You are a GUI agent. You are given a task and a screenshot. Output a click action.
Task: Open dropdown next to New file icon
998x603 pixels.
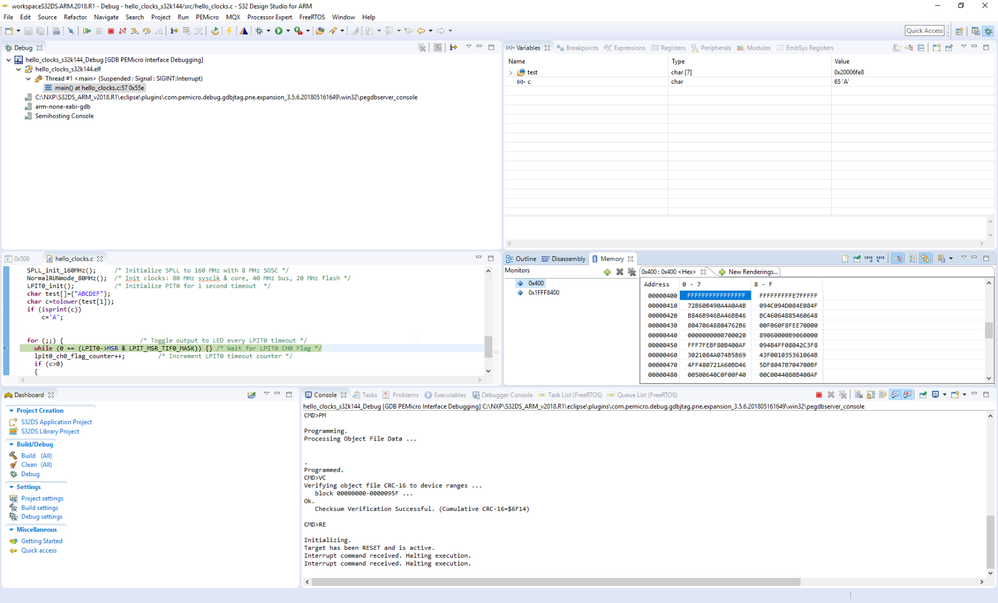(18, 31)
